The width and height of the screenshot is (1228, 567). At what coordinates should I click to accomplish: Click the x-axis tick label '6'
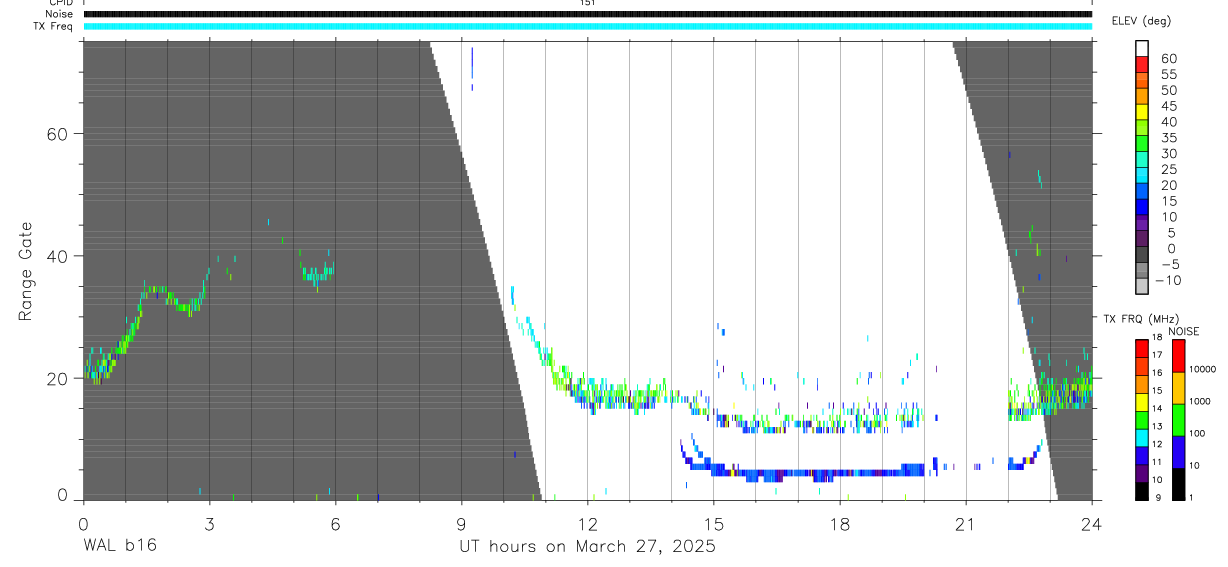point(335,523)
